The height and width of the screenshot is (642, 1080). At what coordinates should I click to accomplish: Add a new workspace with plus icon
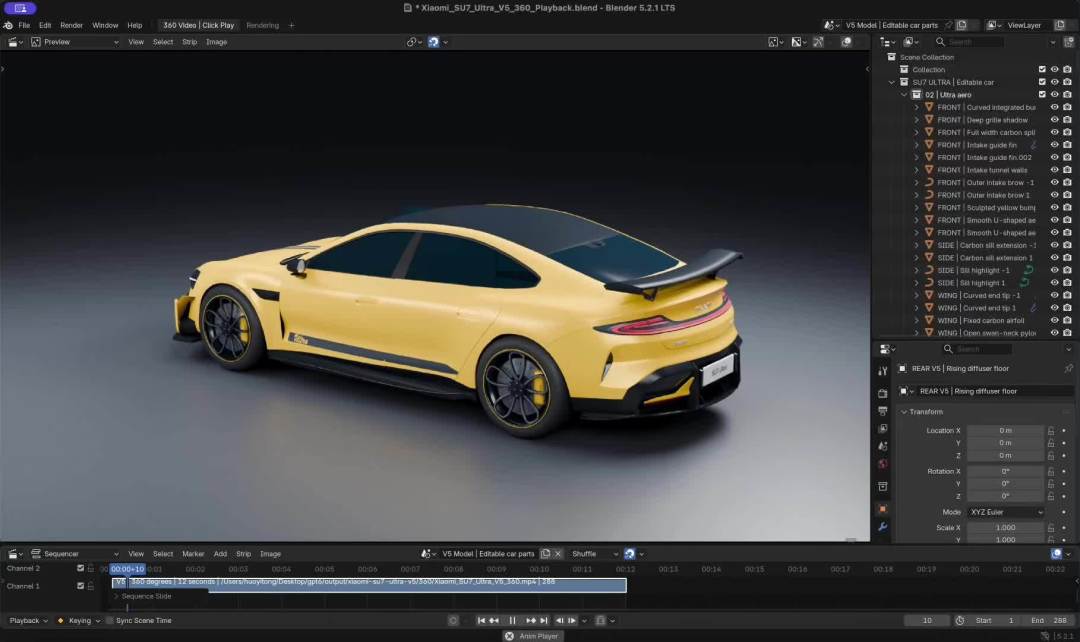291,25
